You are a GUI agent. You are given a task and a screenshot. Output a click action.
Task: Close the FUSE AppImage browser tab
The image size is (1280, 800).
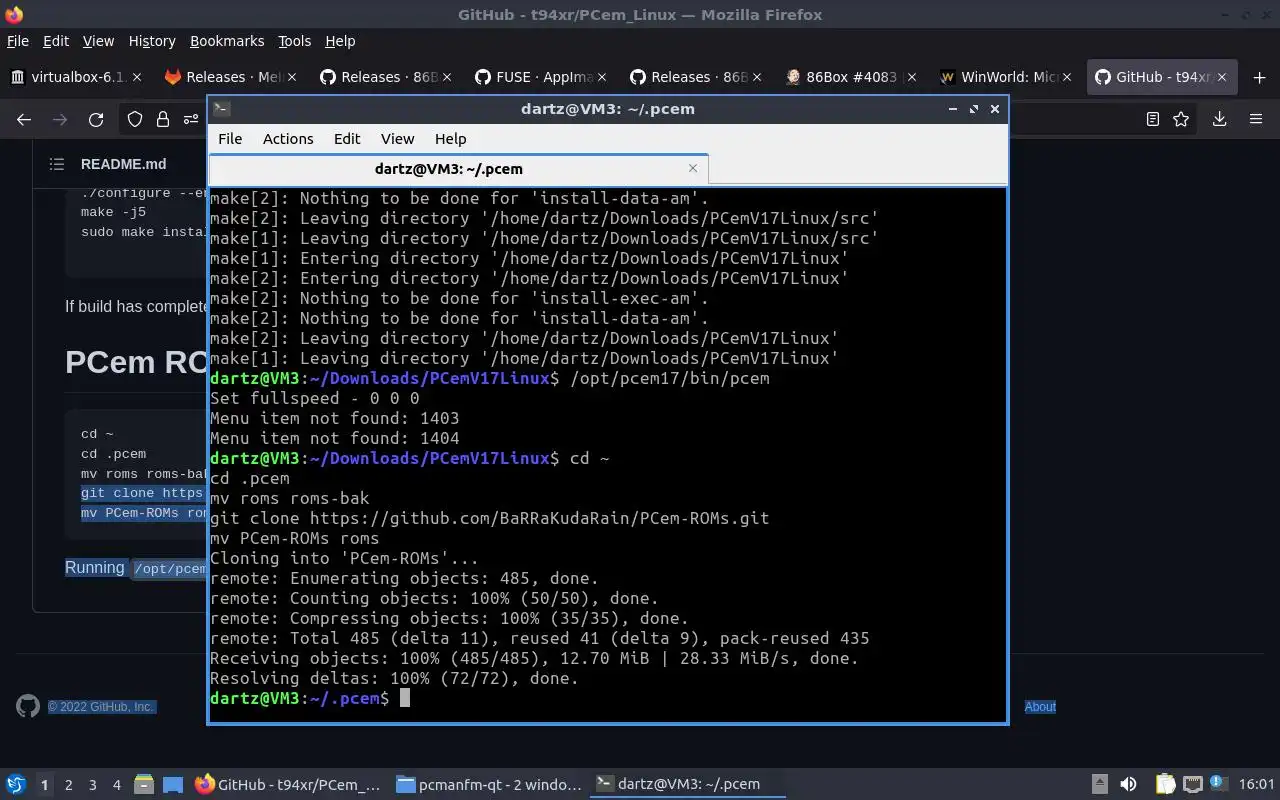pos(602,77)
